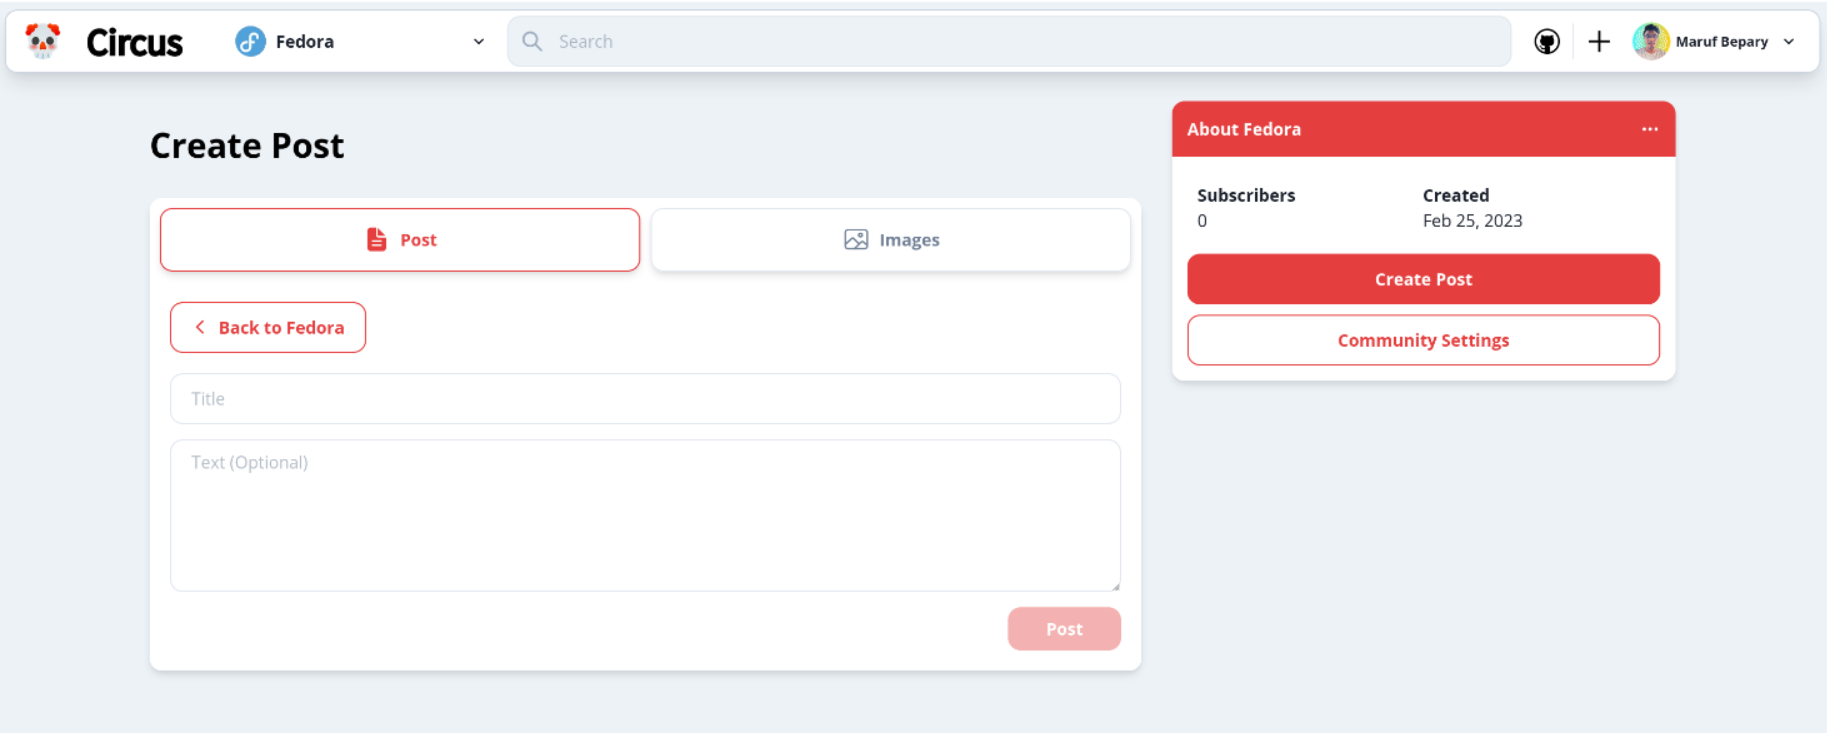1827x733 pixels.
Task: Open Community Settings for Fedora
Action: click(1422, 340)
